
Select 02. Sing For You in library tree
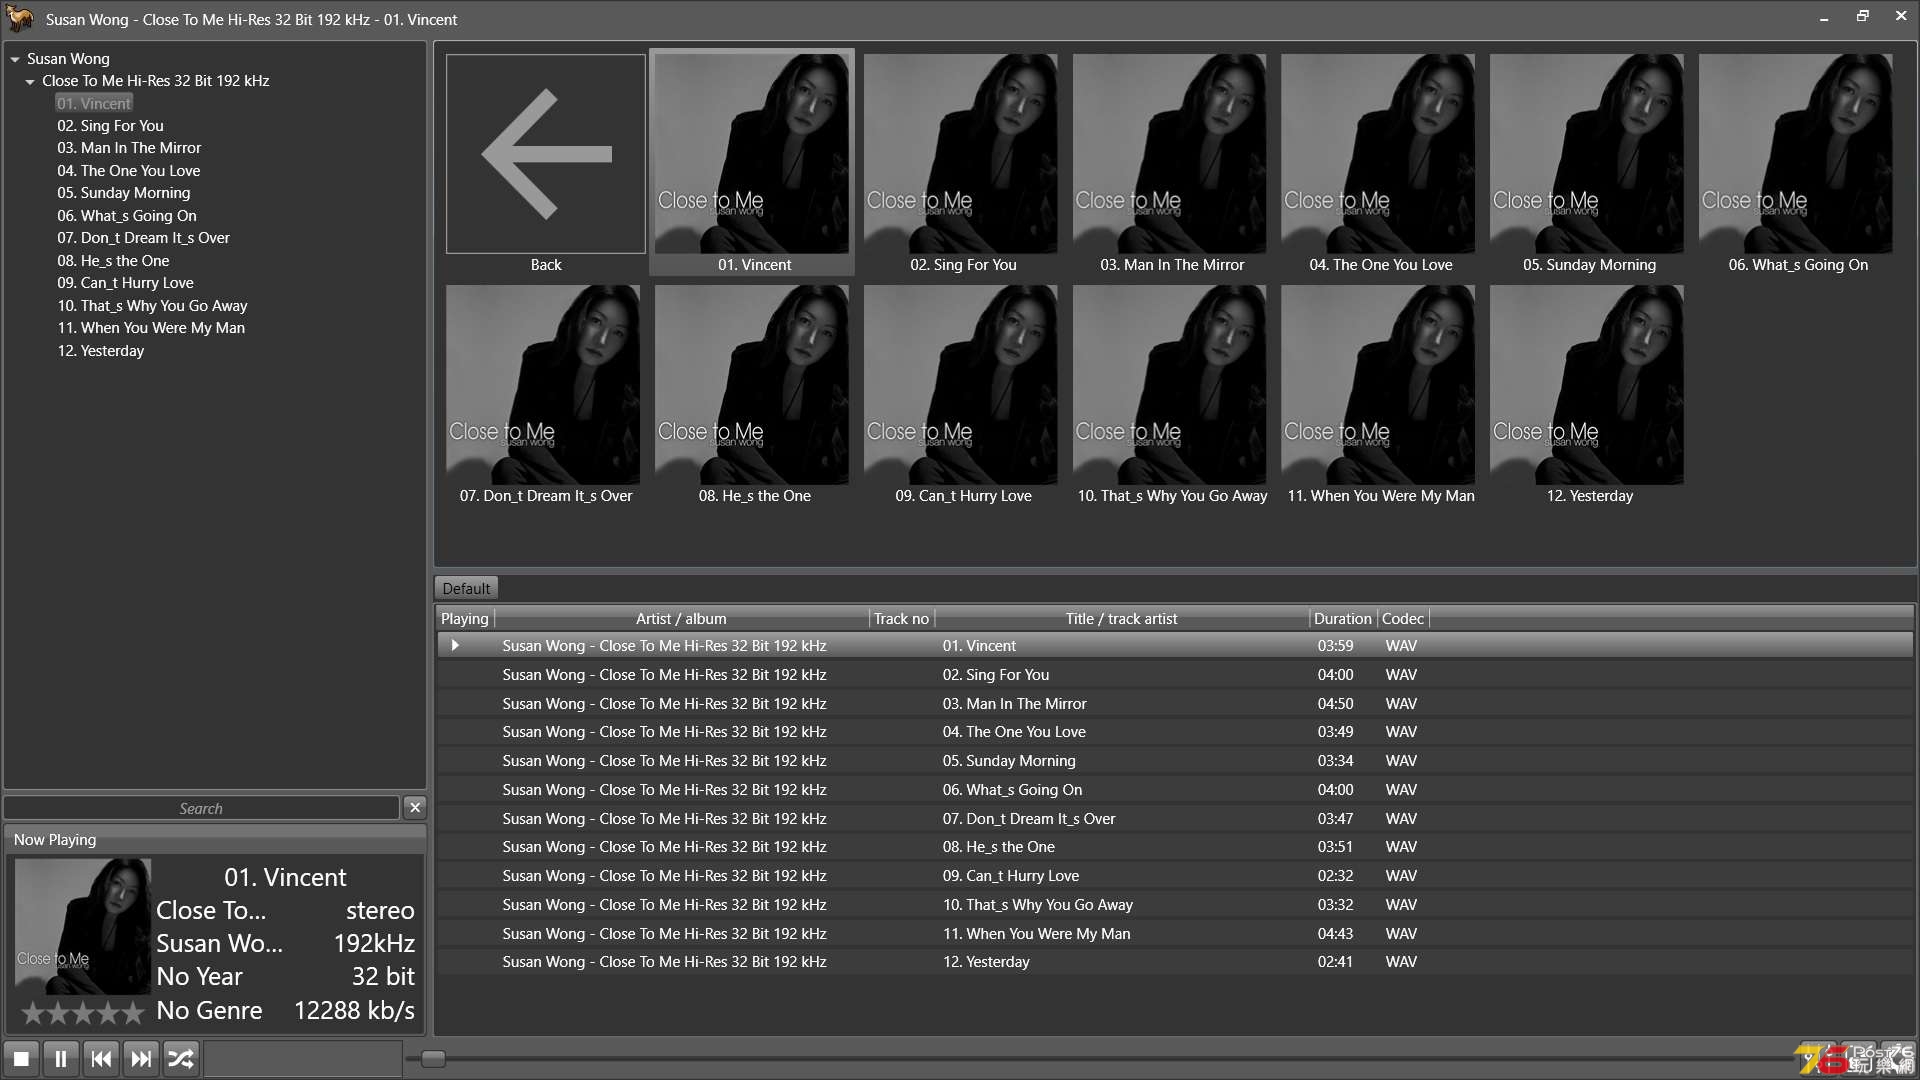110,126
